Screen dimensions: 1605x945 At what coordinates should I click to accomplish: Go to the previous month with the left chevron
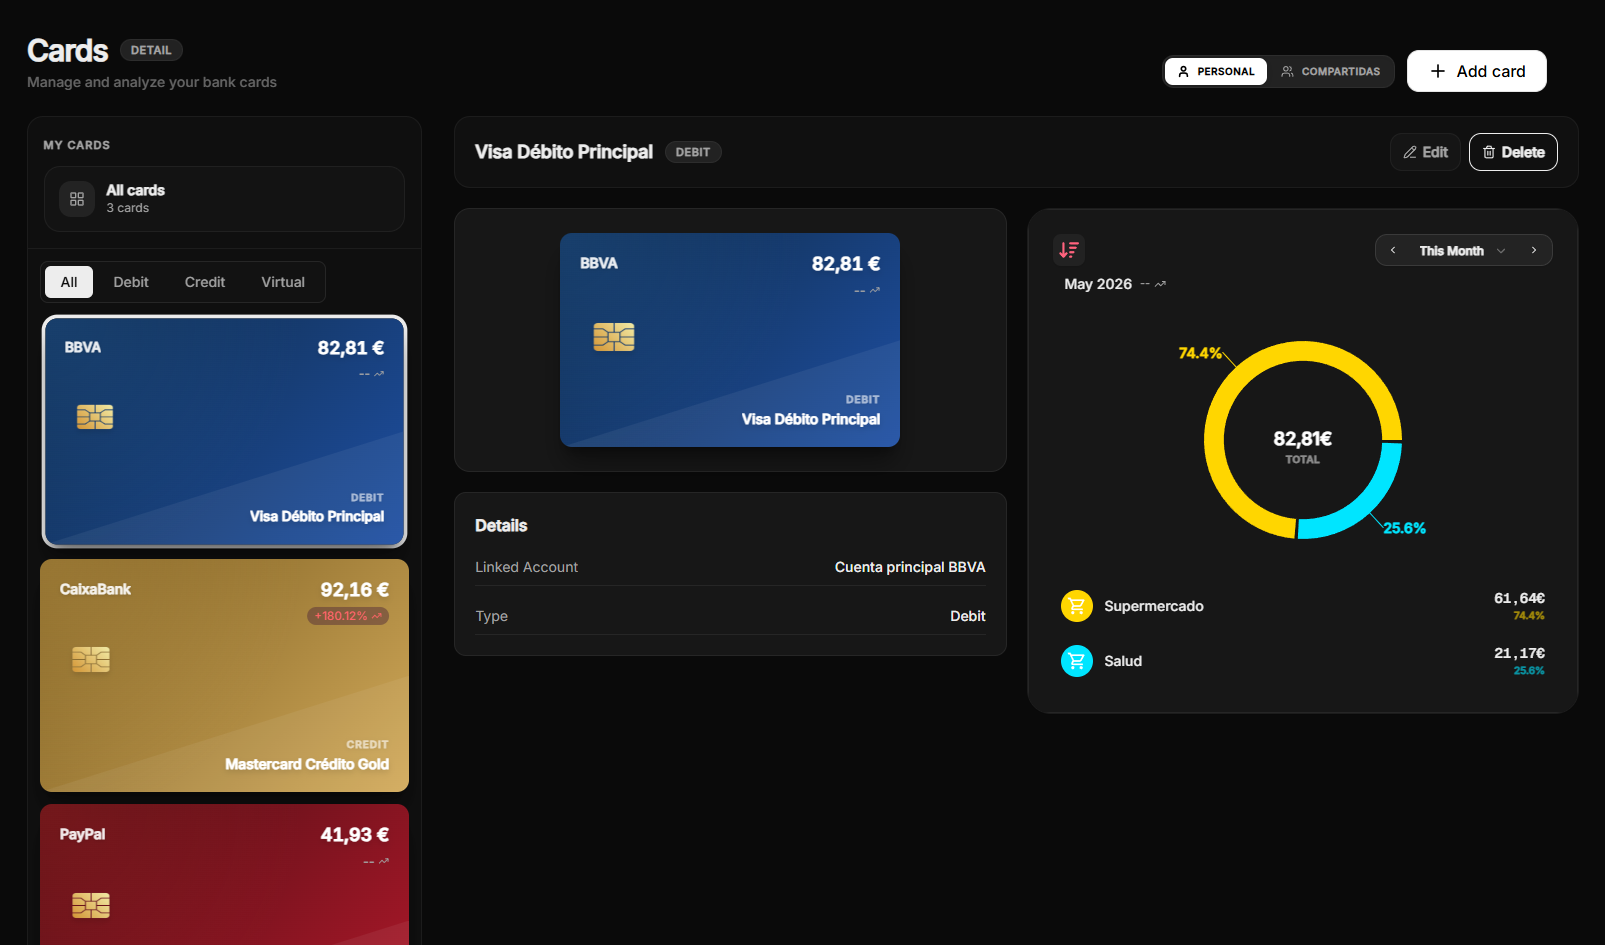pyautogui.click(x=1393, y=251)
